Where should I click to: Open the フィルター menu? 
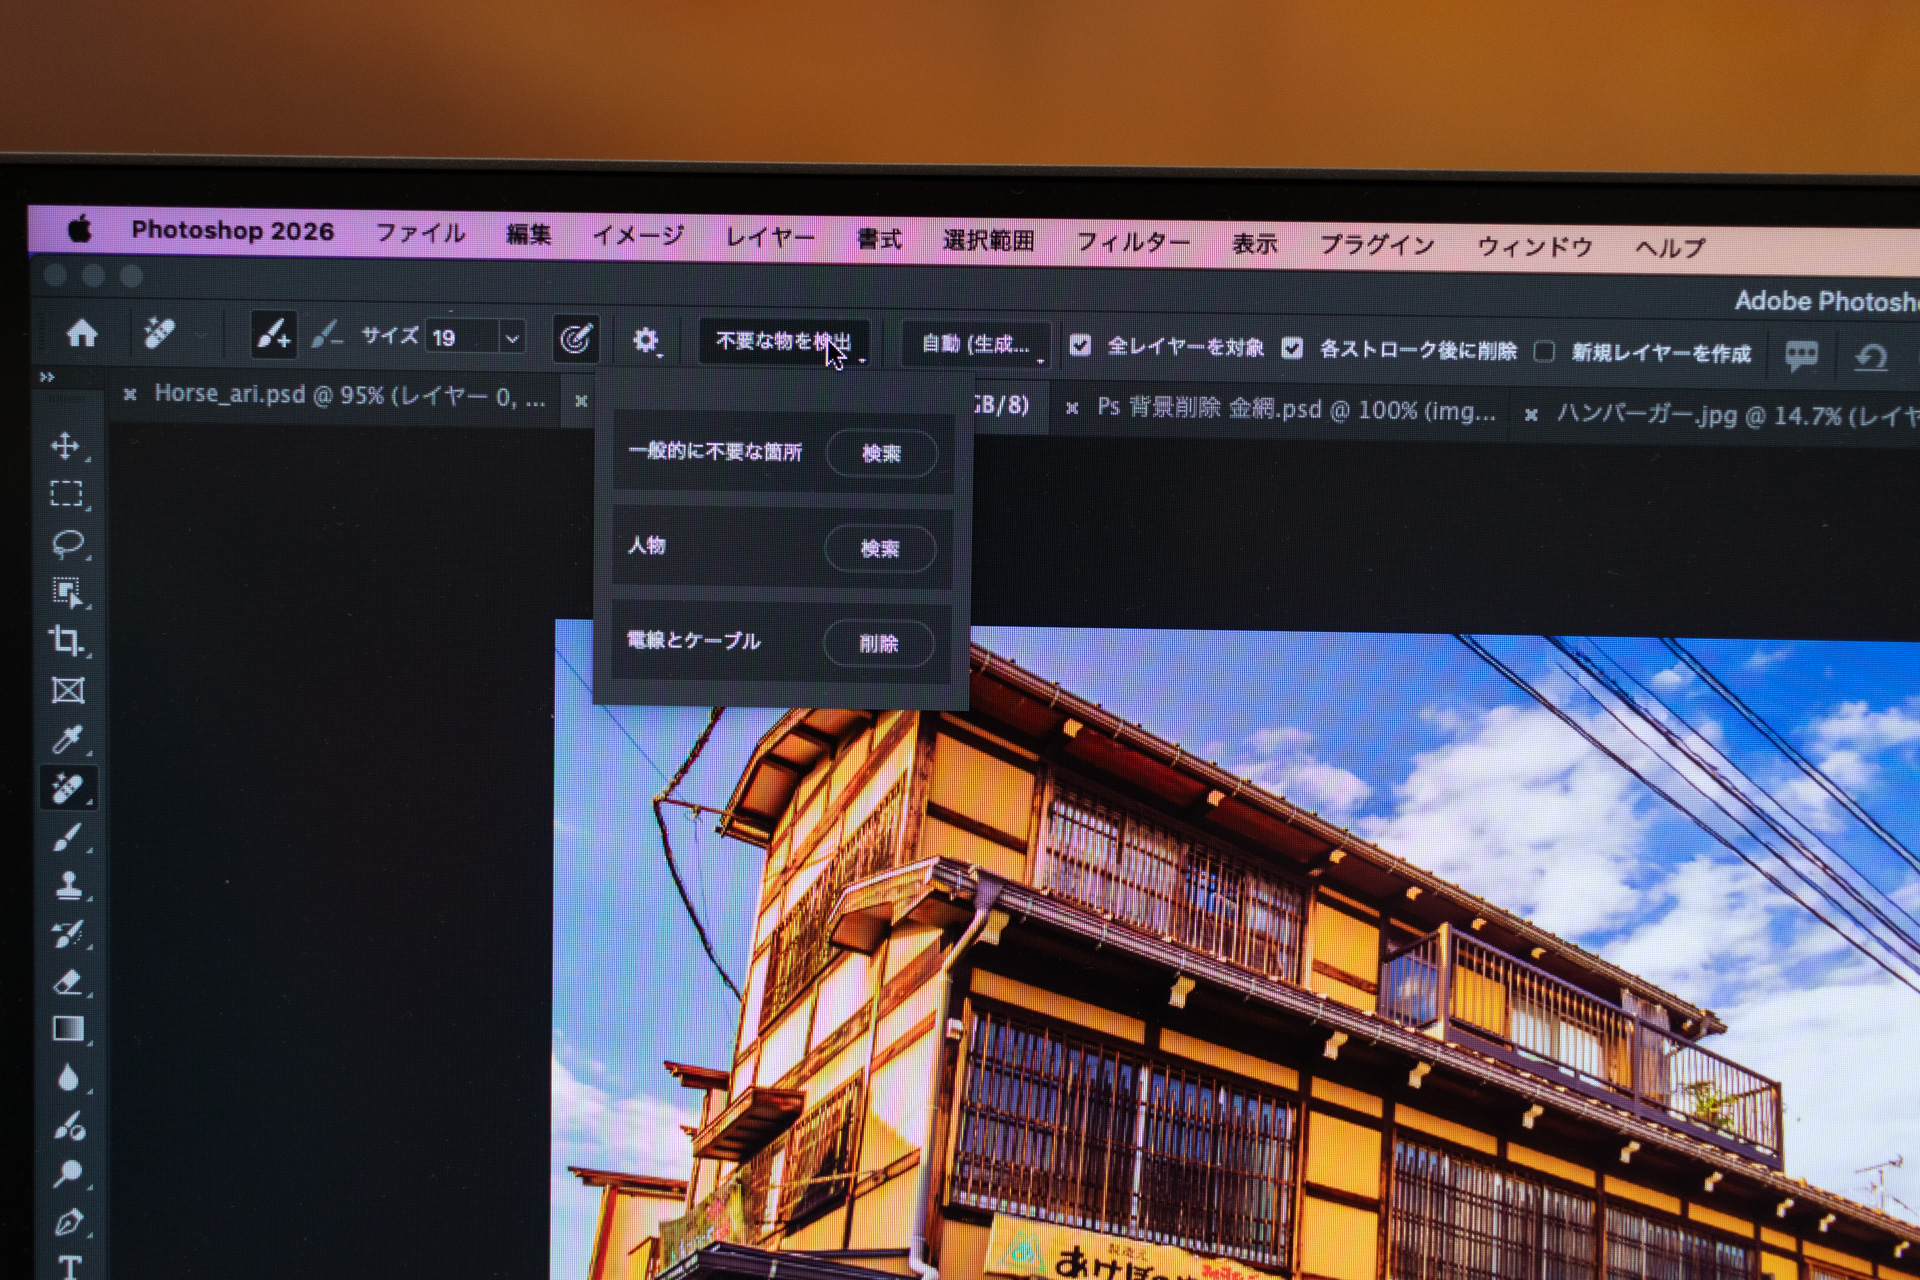click(1133, 242)
